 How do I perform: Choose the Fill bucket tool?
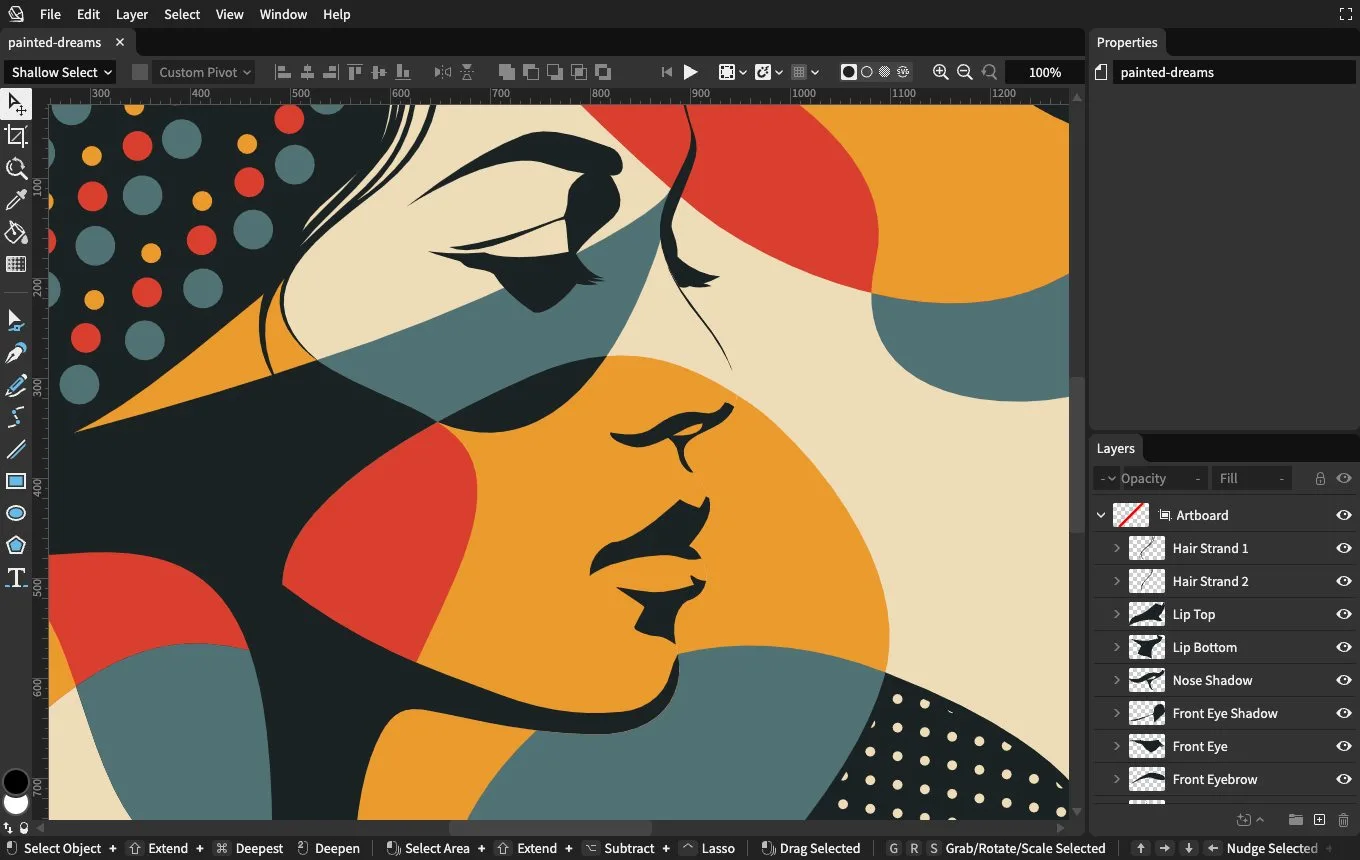pos(16,232)
